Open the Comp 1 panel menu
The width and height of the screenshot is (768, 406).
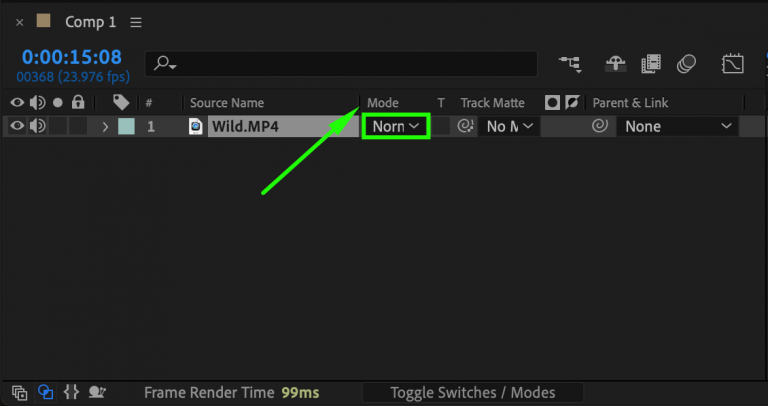[x=136, y=22]
